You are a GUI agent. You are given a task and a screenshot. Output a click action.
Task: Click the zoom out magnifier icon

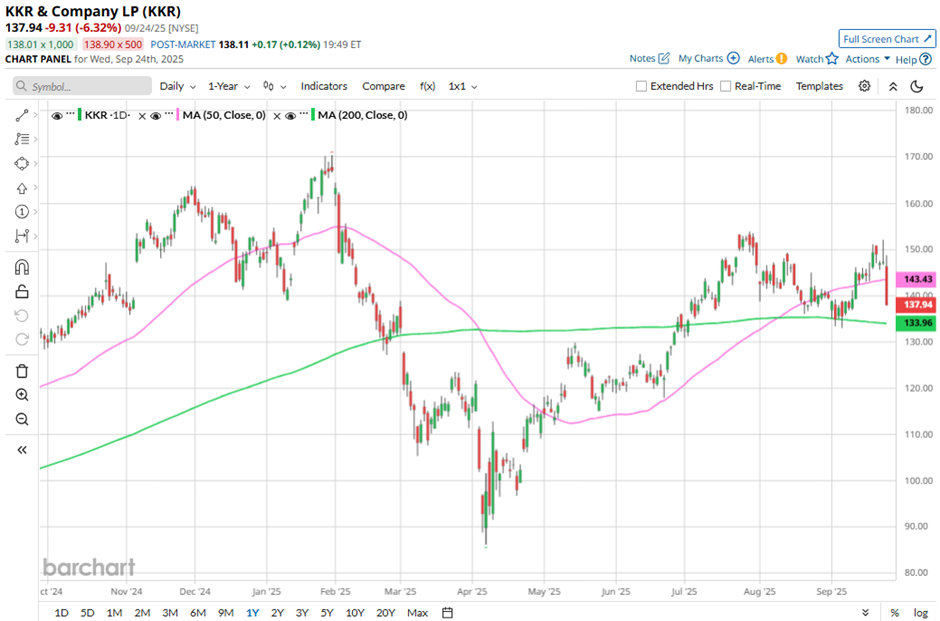coord(22,419)
